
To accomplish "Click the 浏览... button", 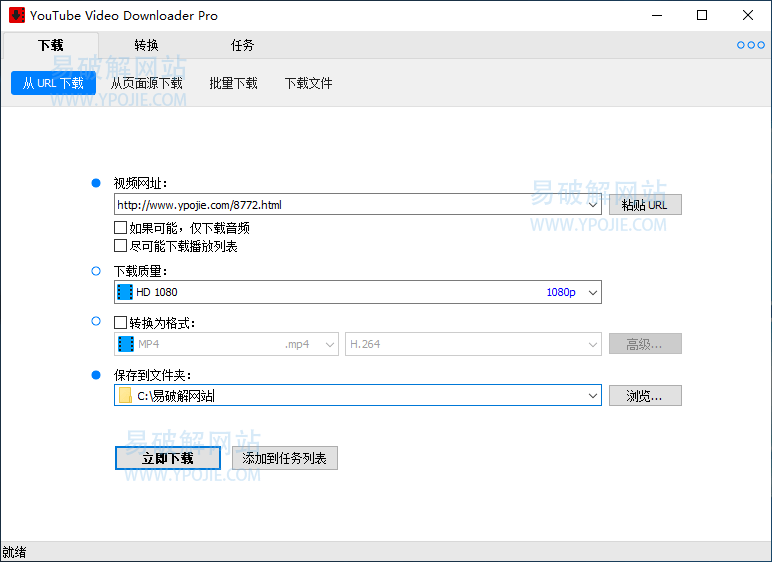I will (x=644, y=395).
